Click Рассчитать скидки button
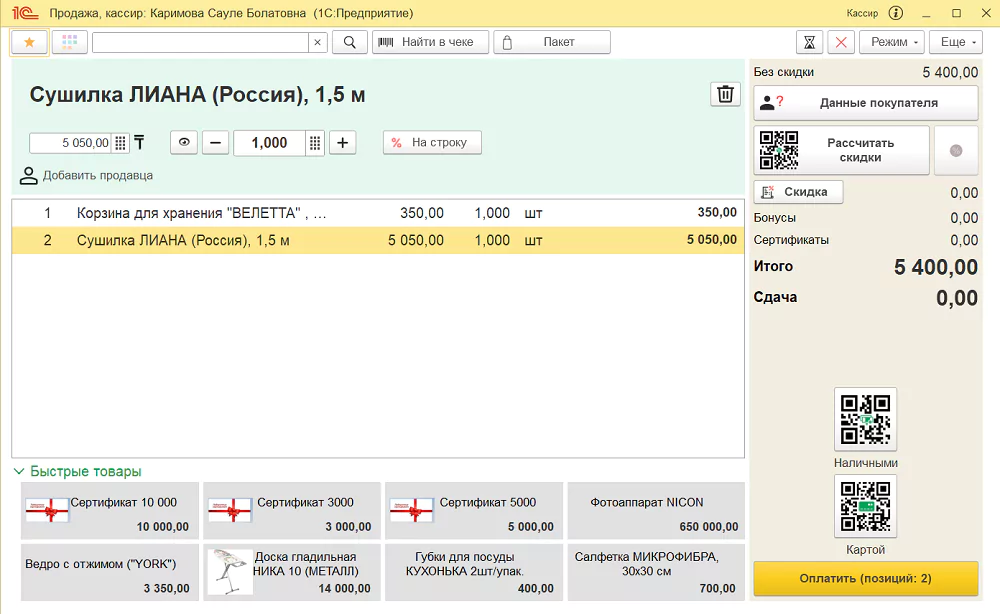Viewport: 1000px width, 614px height. [841, 150]
